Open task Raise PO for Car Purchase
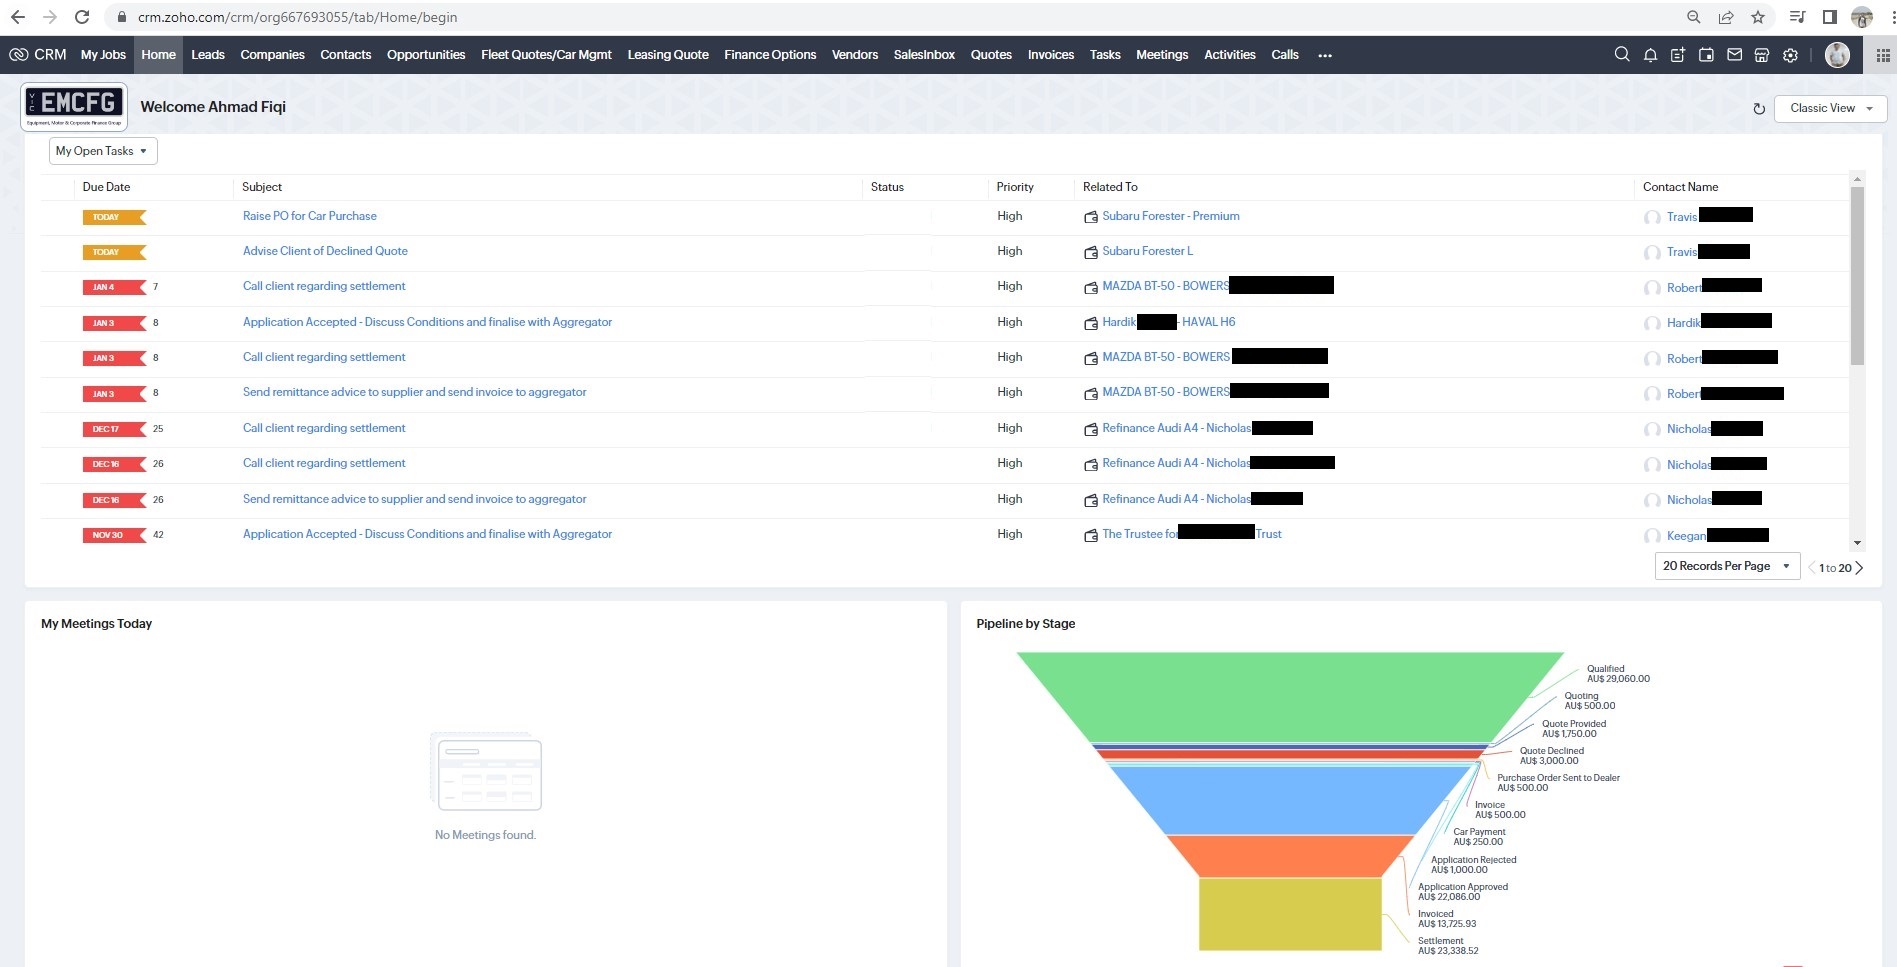Screen dimensions: 1897x967 coord(310,216)
